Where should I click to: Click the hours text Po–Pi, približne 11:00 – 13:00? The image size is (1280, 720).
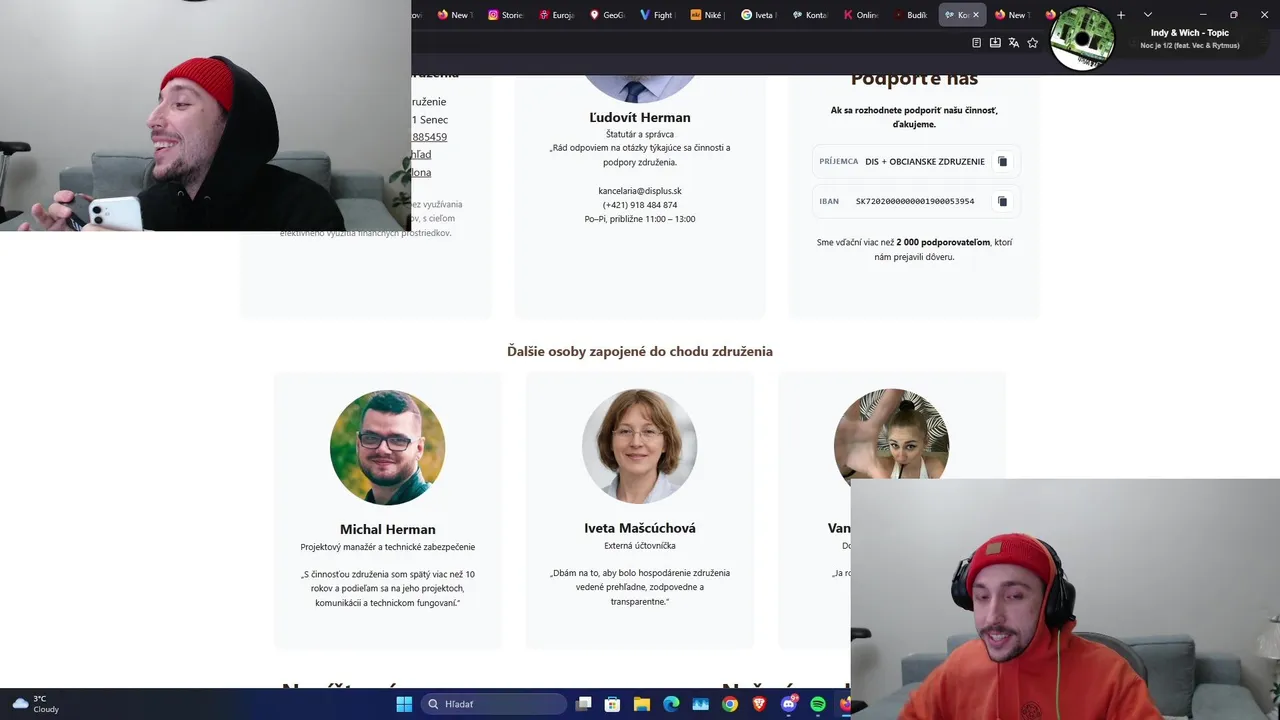point(640,219)
